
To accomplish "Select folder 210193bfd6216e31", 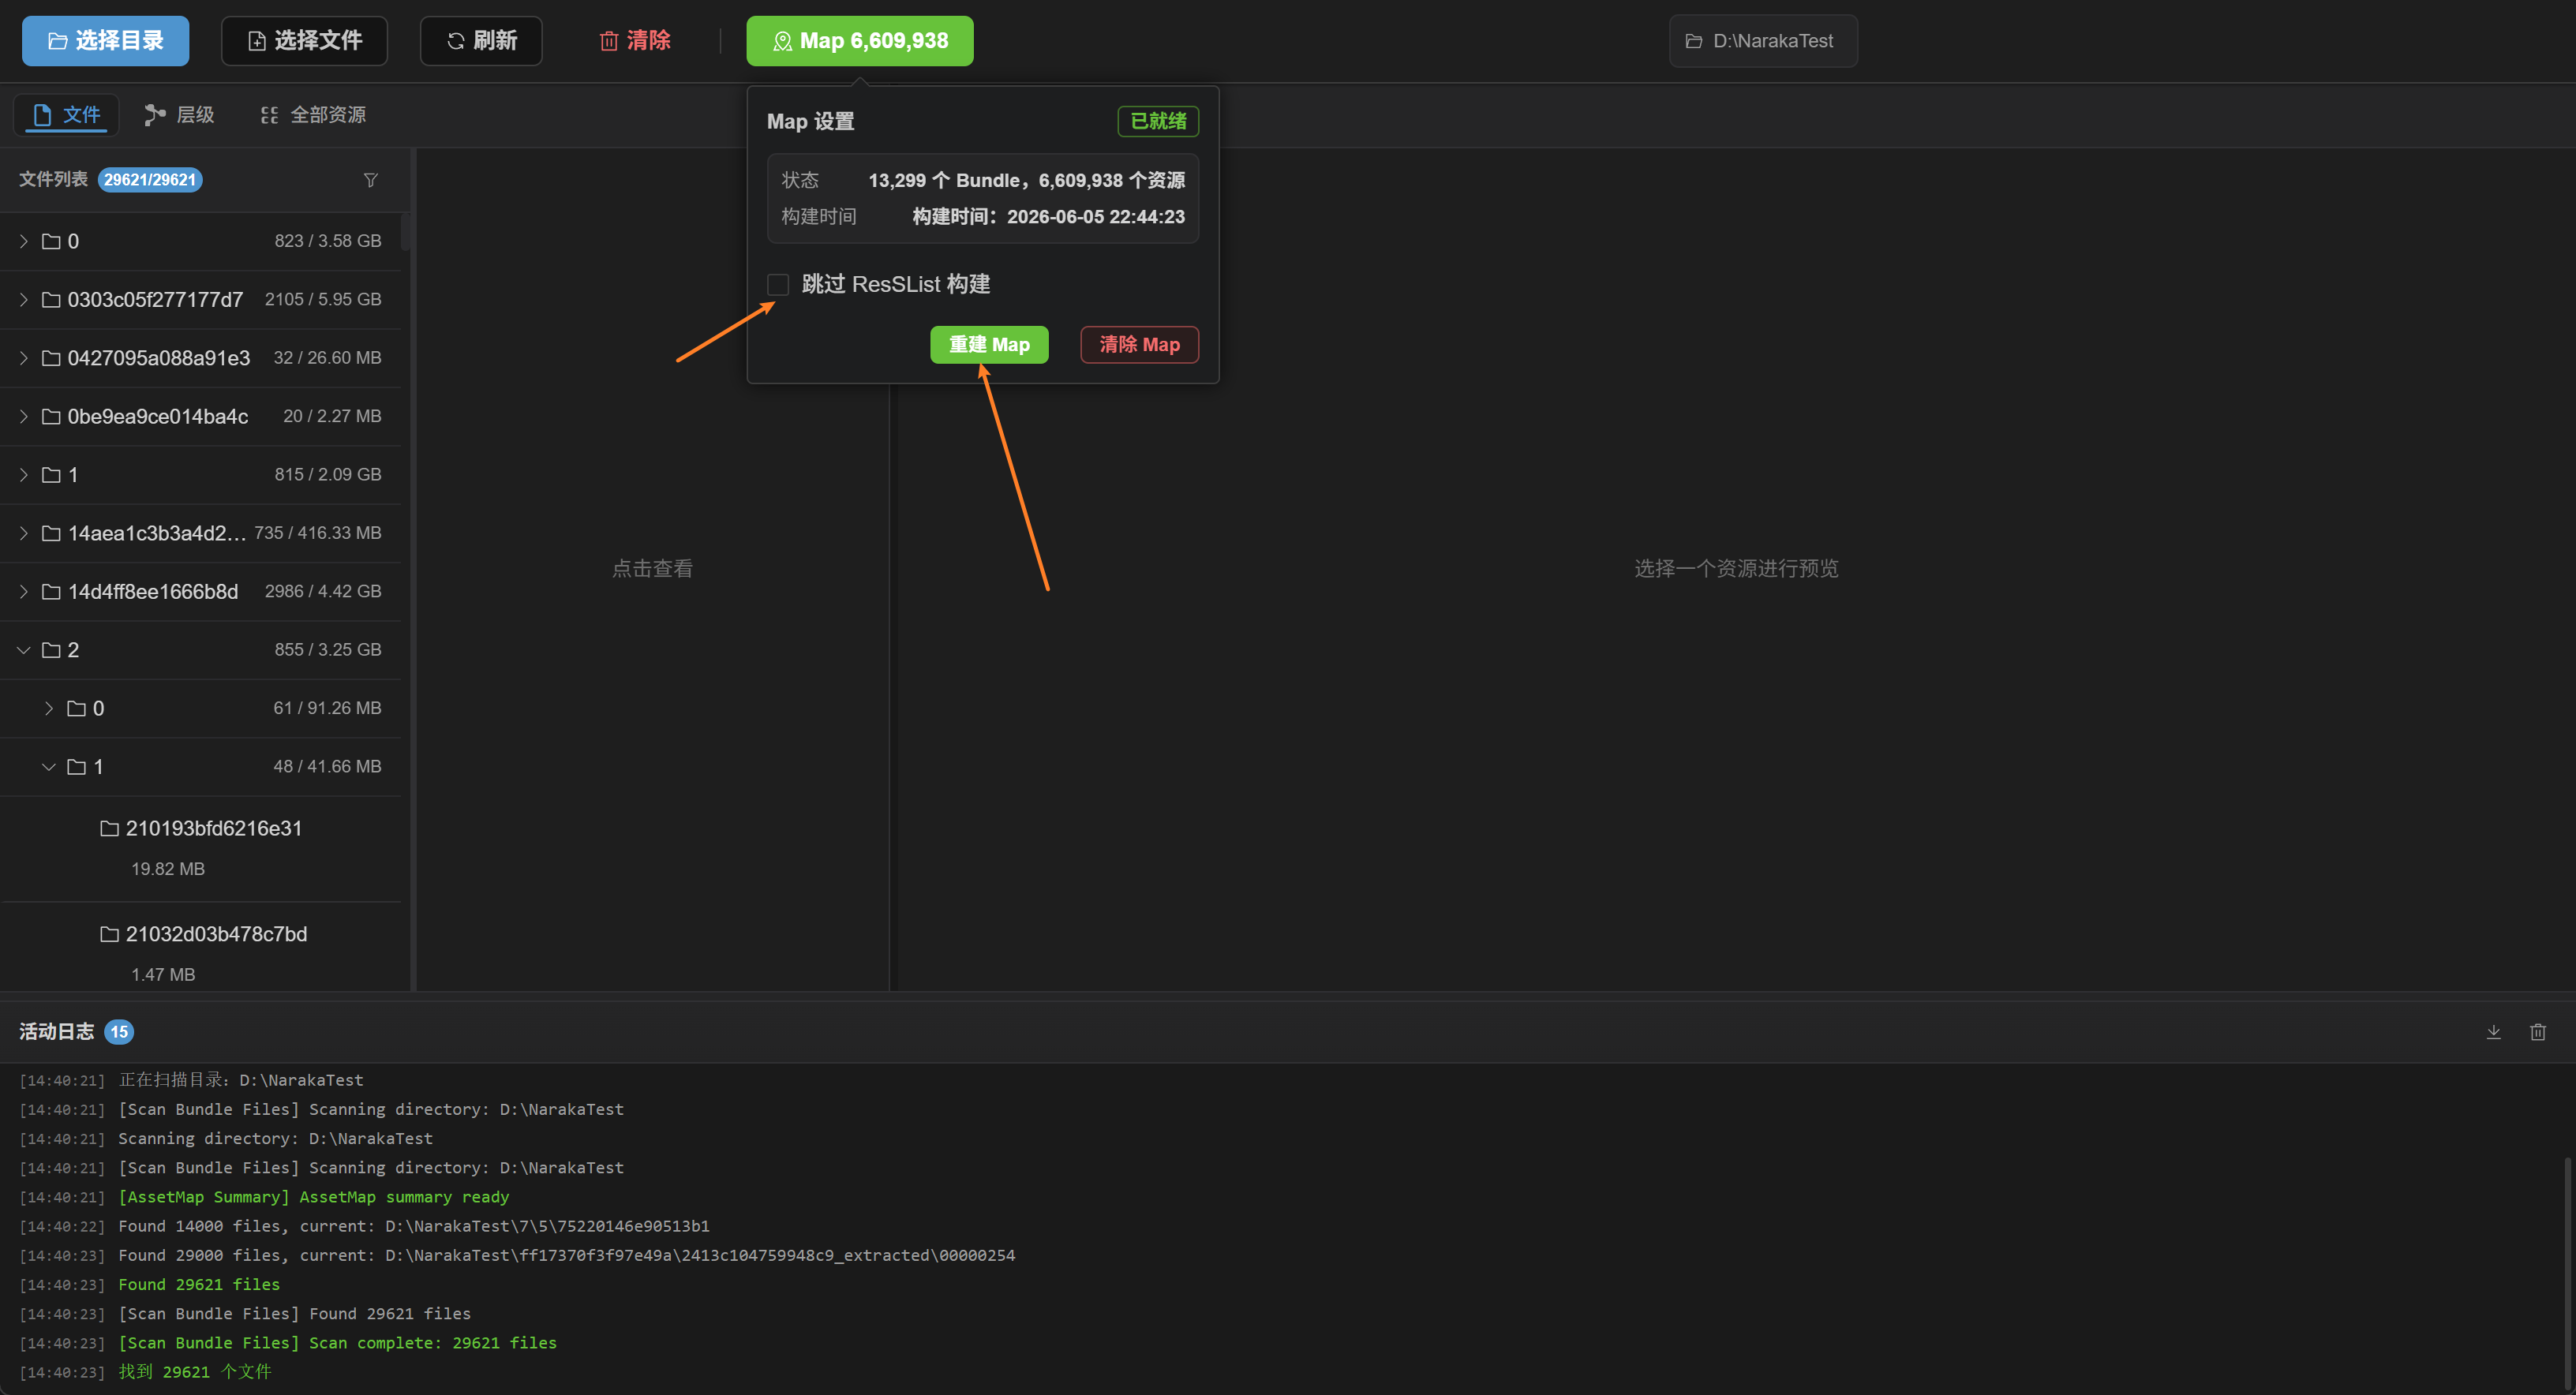I will coord(200,849).
